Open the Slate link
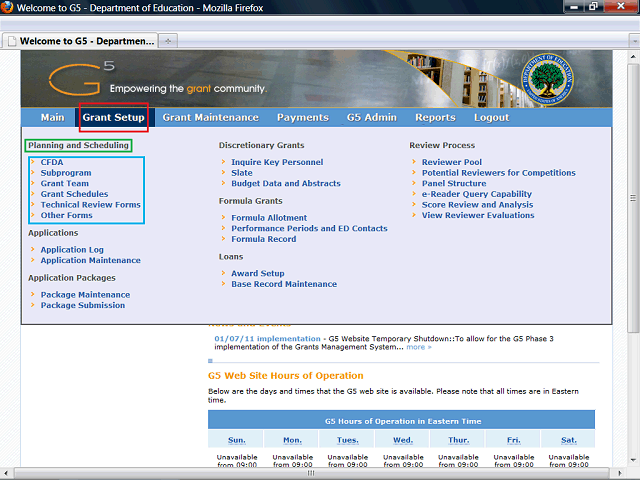Screen dimensions: 640x480 point(242,173)
